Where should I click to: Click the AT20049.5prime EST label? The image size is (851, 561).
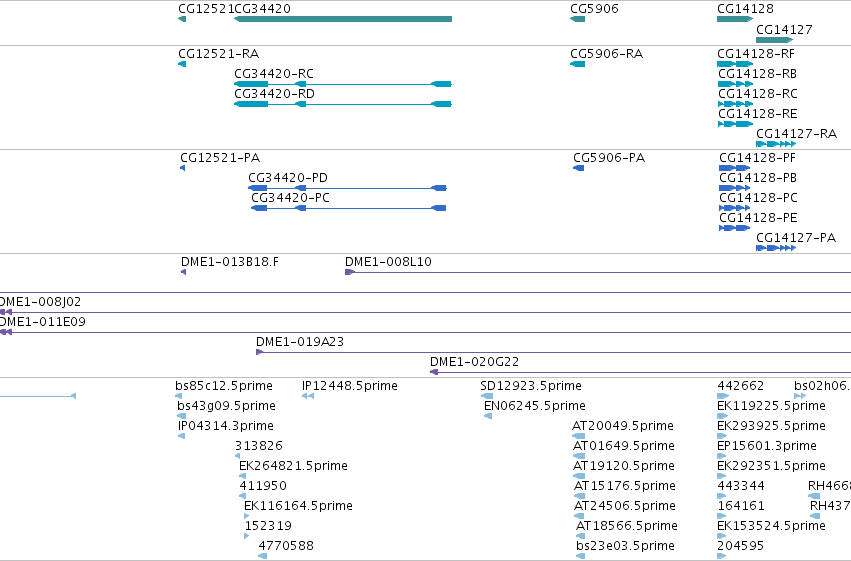(623, 426)
